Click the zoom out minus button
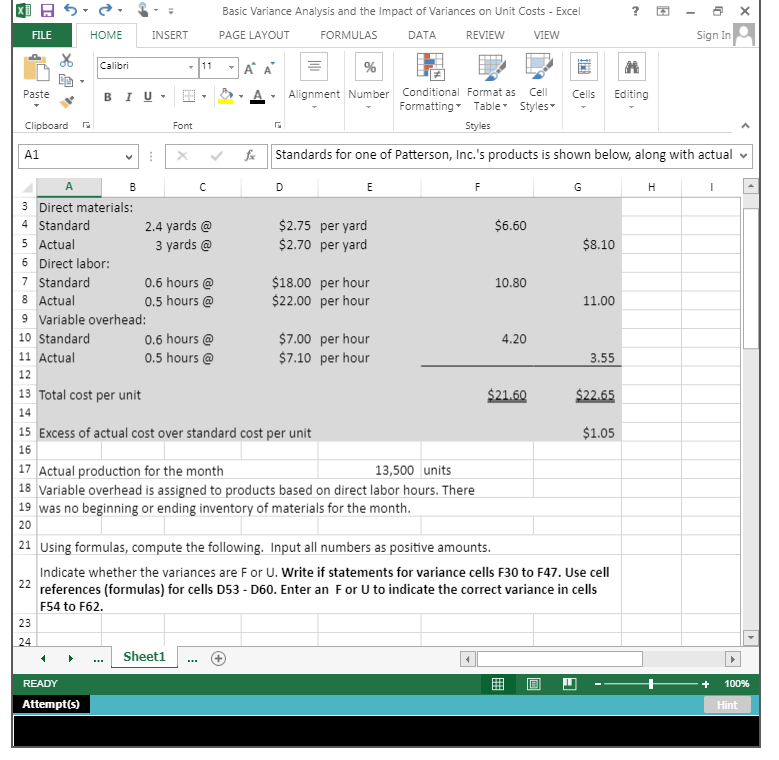Viewport: 779px width, 760px height. (598, 684)
